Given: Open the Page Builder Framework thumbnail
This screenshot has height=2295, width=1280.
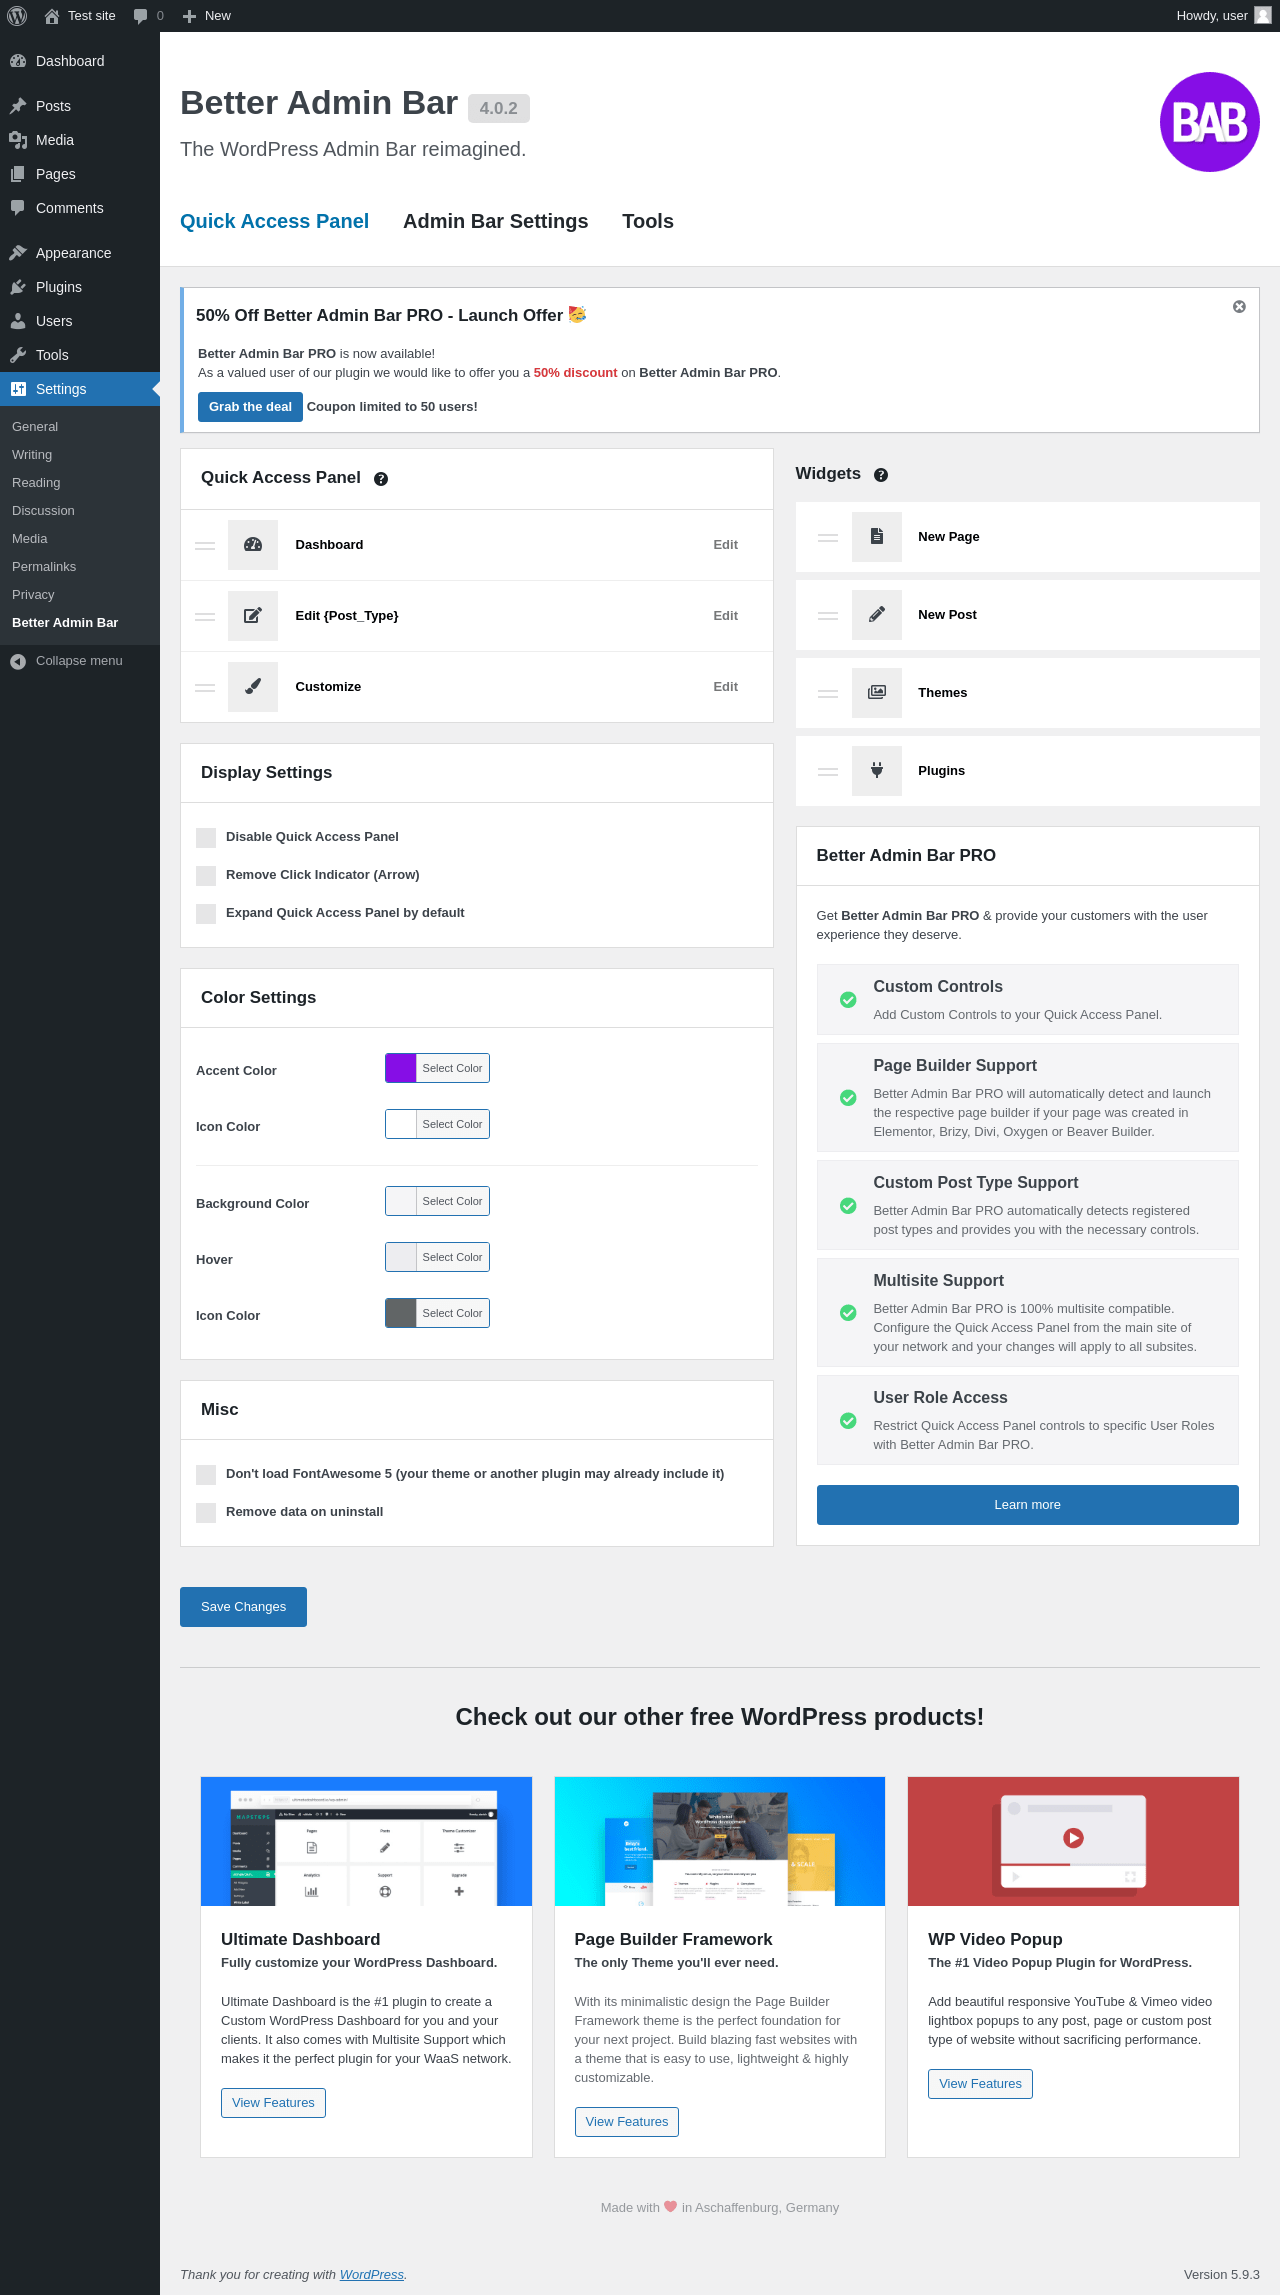Looking at the screenshot, I should pyautogui.click(x=720, y=1841).
